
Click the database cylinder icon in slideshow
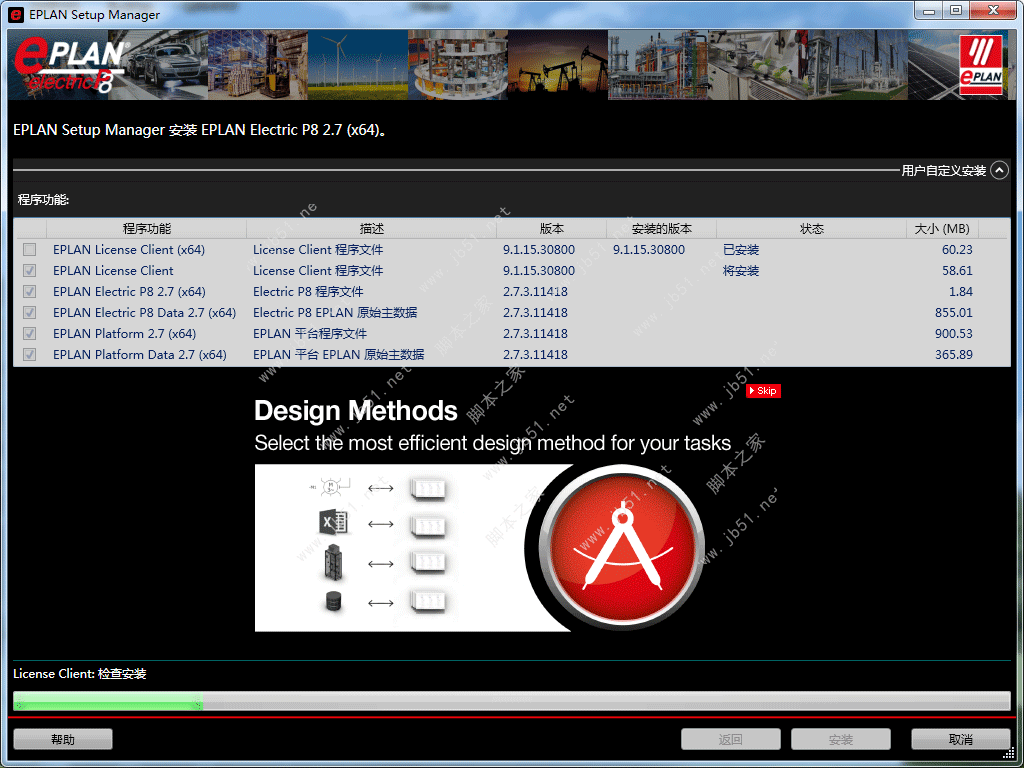coord(333,601)
